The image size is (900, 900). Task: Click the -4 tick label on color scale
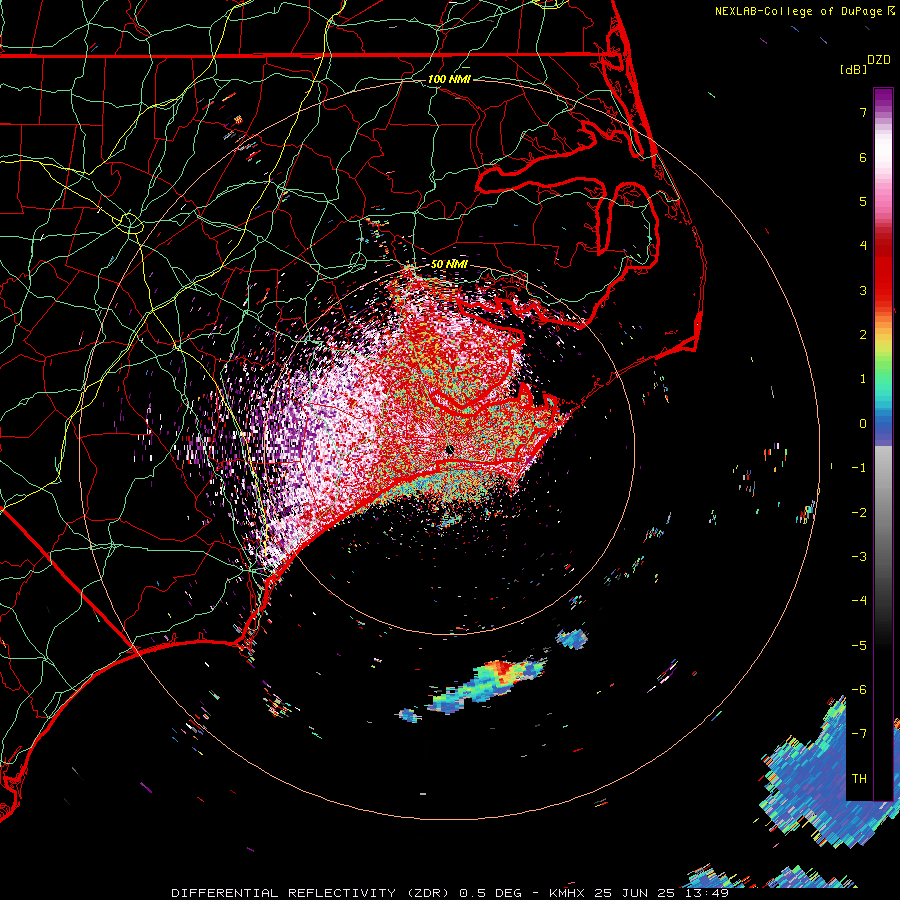859,601
